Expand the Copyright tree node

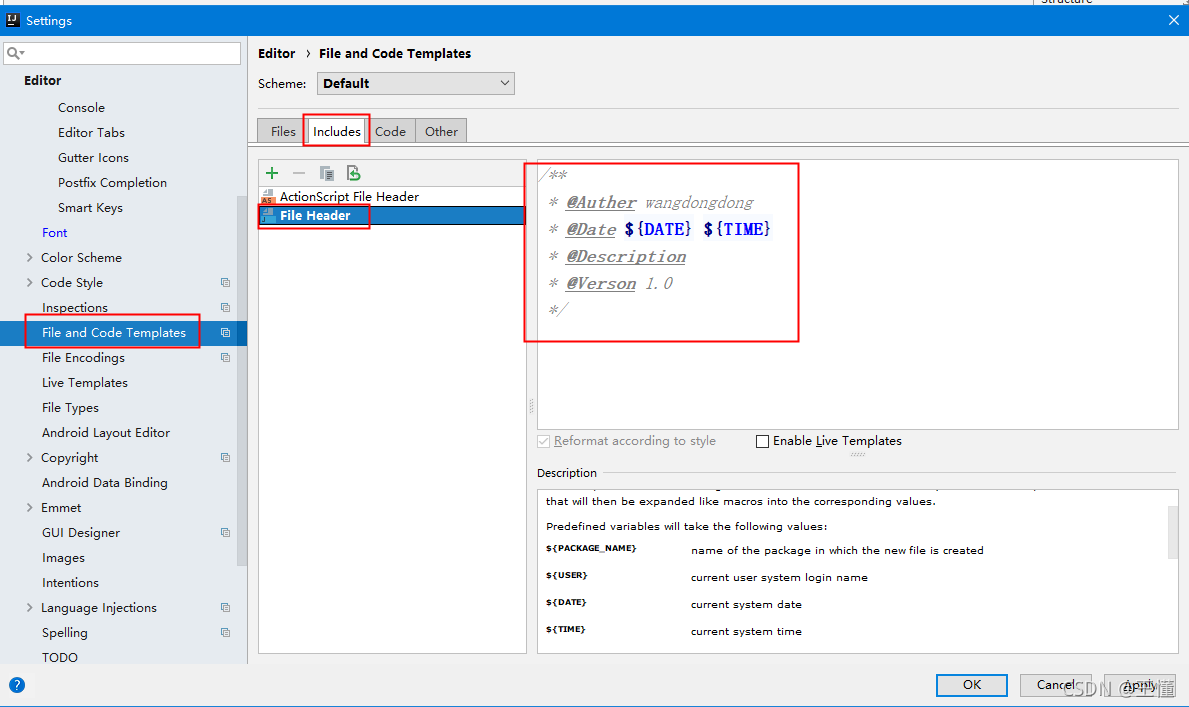coord(30,457)
